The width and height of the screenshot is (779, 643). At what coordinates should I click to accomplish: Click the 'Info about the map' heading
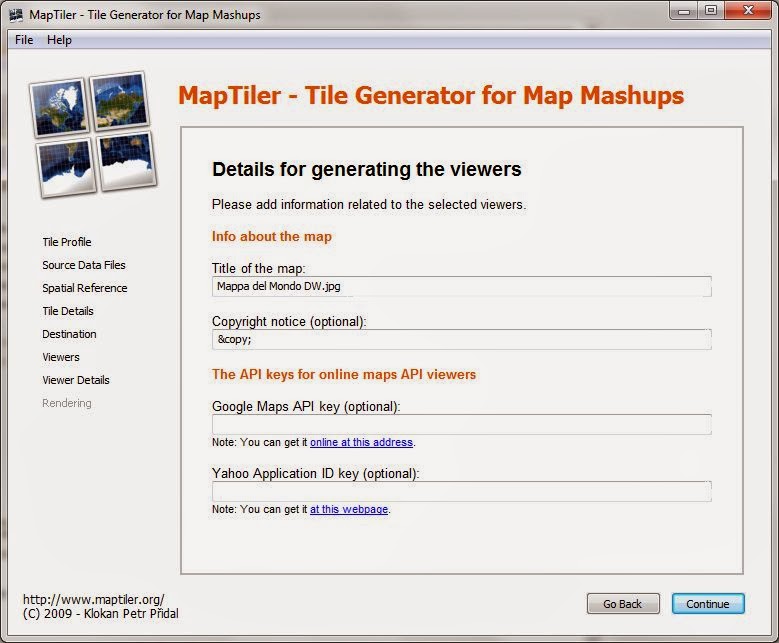[272, 237]
